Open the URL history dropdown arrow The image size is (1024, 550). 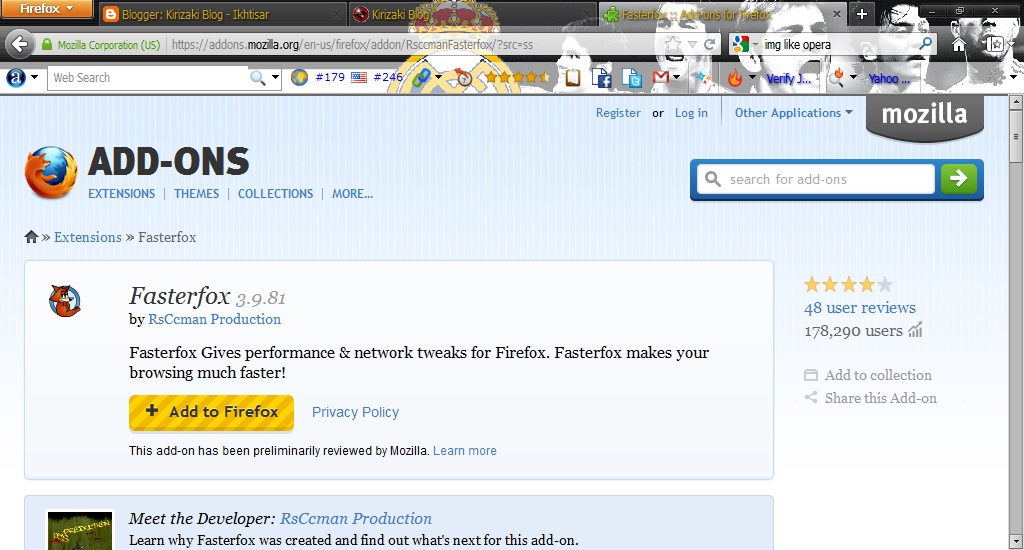[x=692, y=45]
